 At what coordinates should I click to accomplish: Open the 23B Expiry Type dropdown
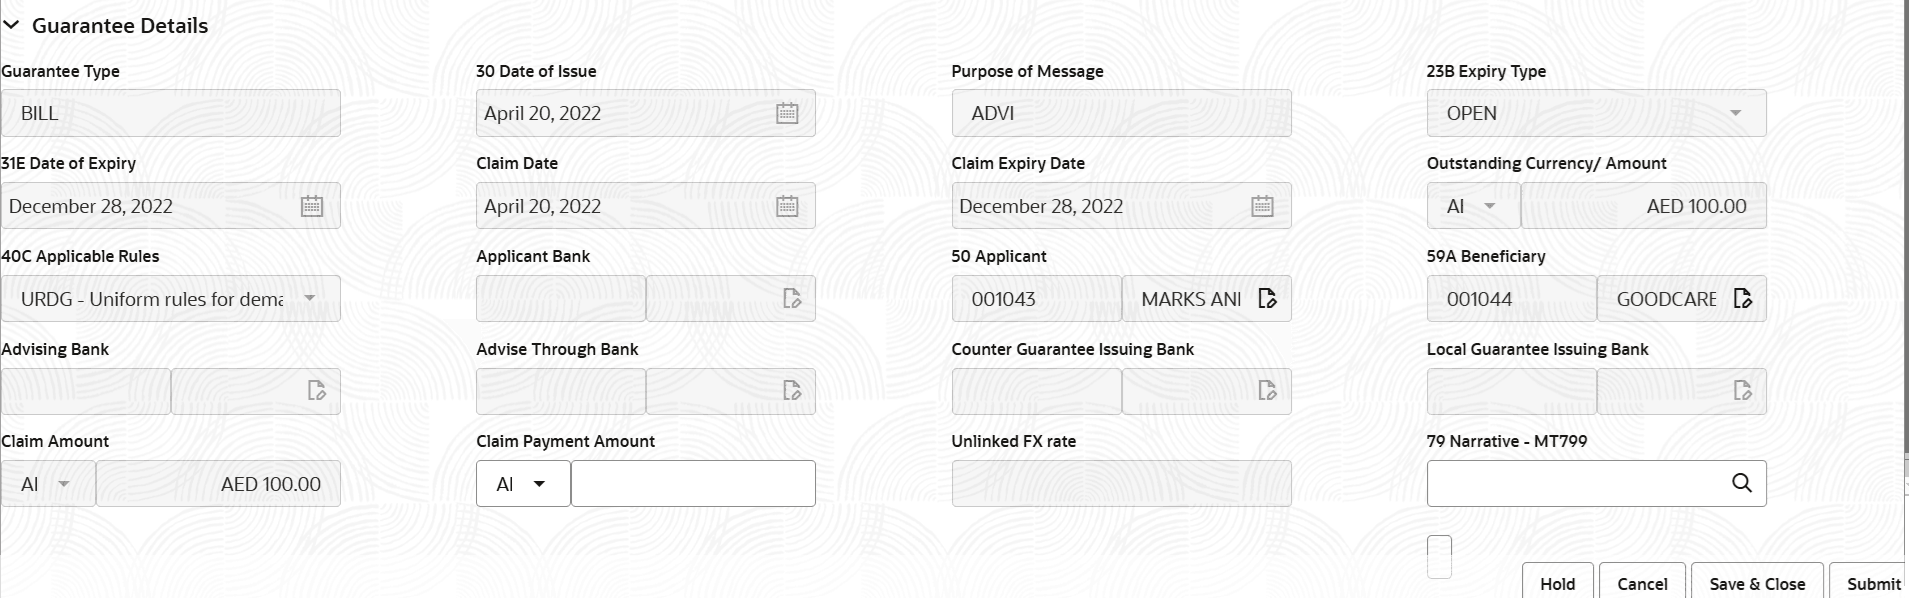[1739, 112]
